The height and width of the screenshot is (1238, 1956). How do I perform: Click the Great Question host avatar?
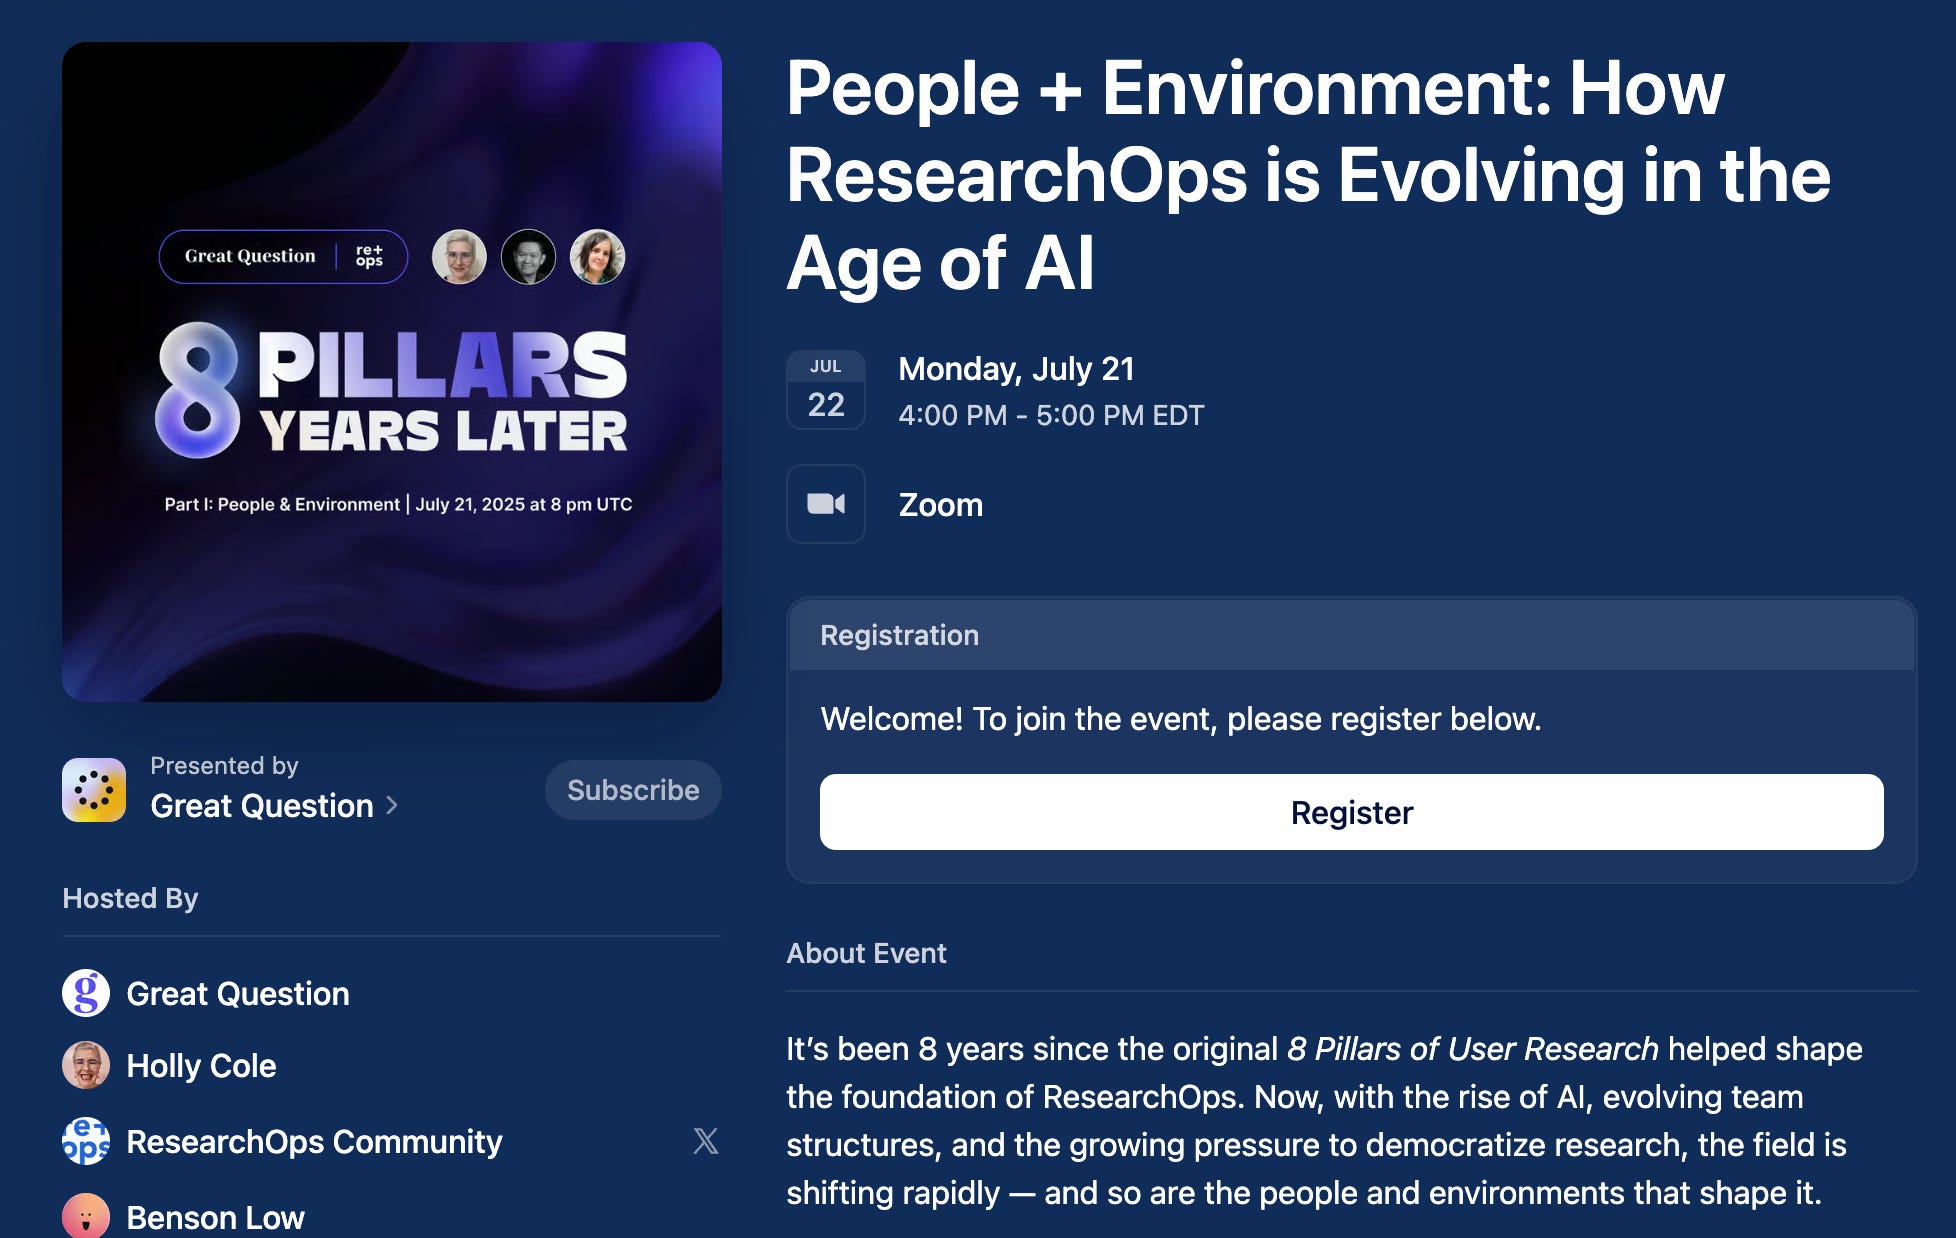pyautogui.click(x=86, y=993)
